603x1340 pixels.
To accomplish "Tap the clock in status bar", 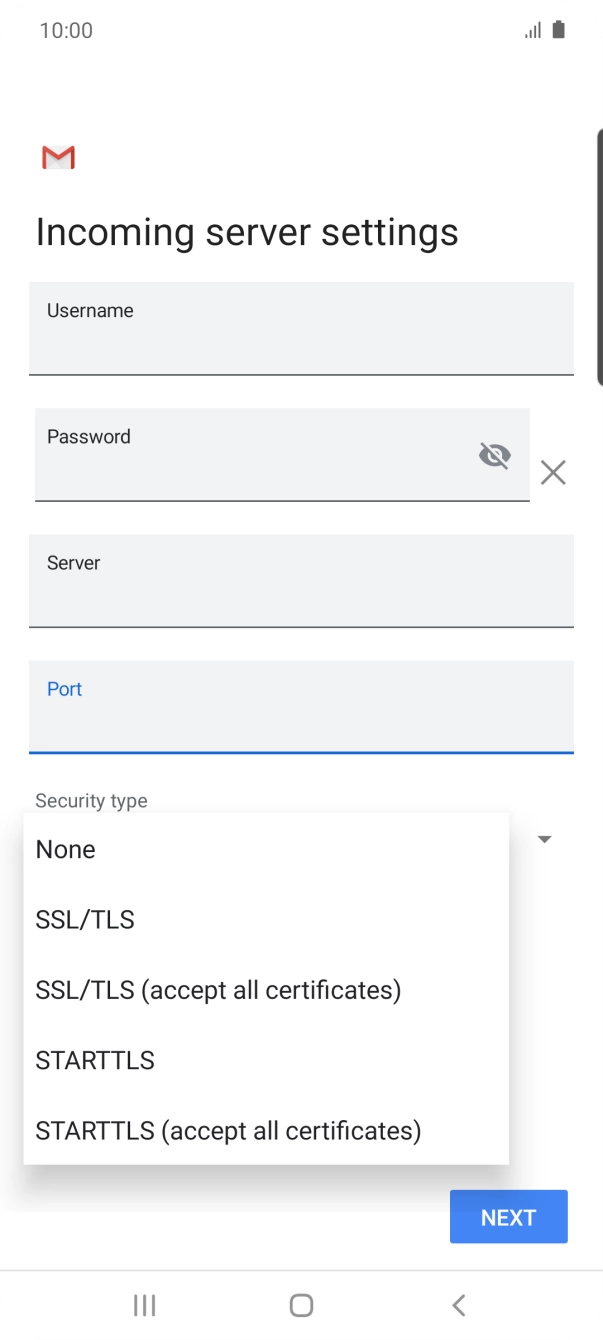I will click(x=66, y=30).
